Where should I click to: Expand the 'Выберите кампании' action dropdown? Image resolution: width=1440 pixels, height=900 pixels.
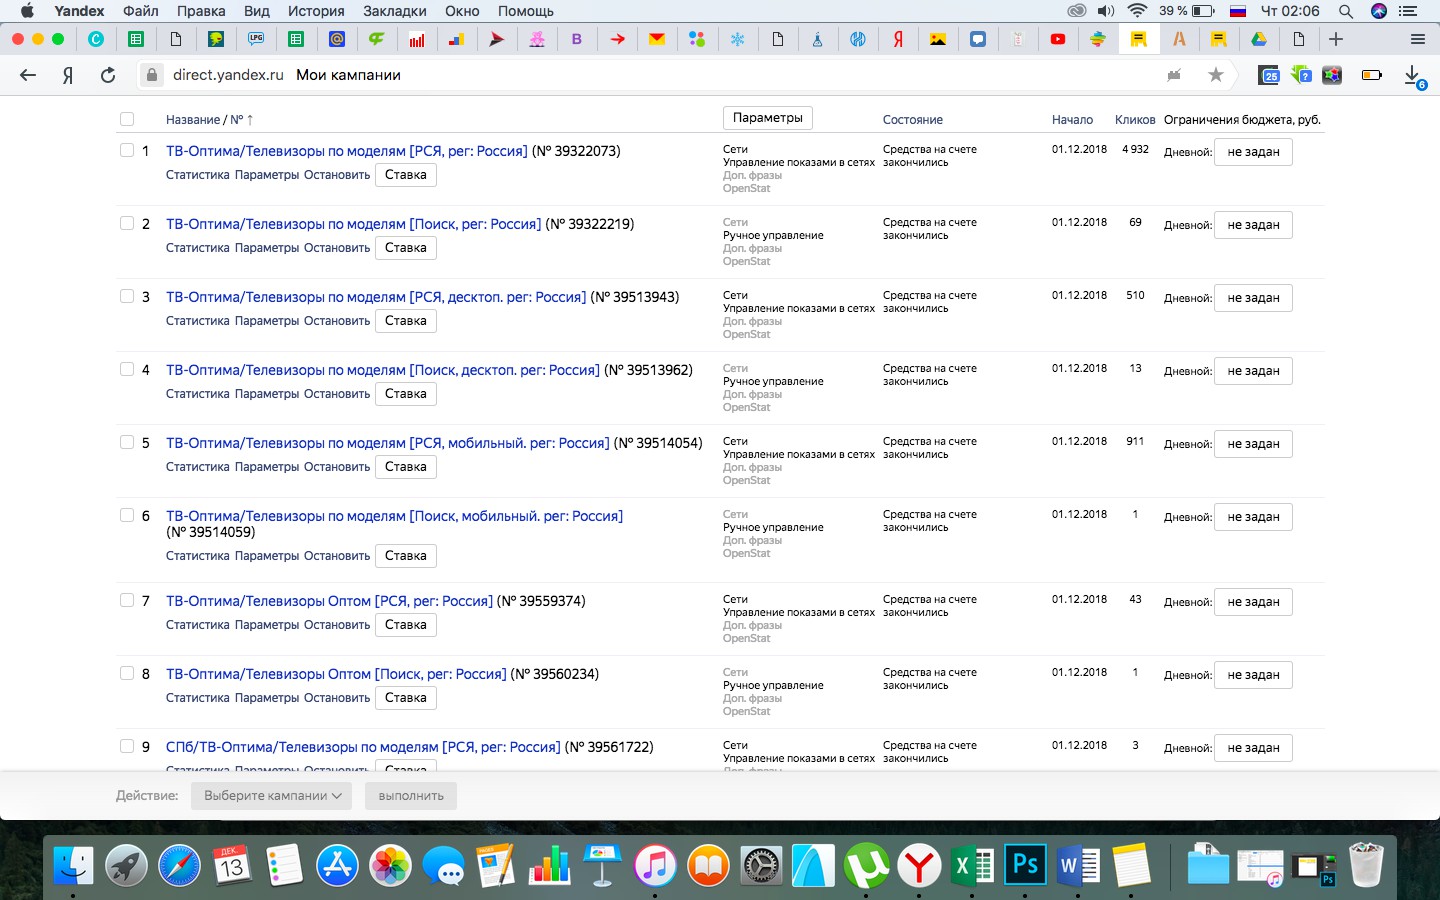click(x=272, y=796)
